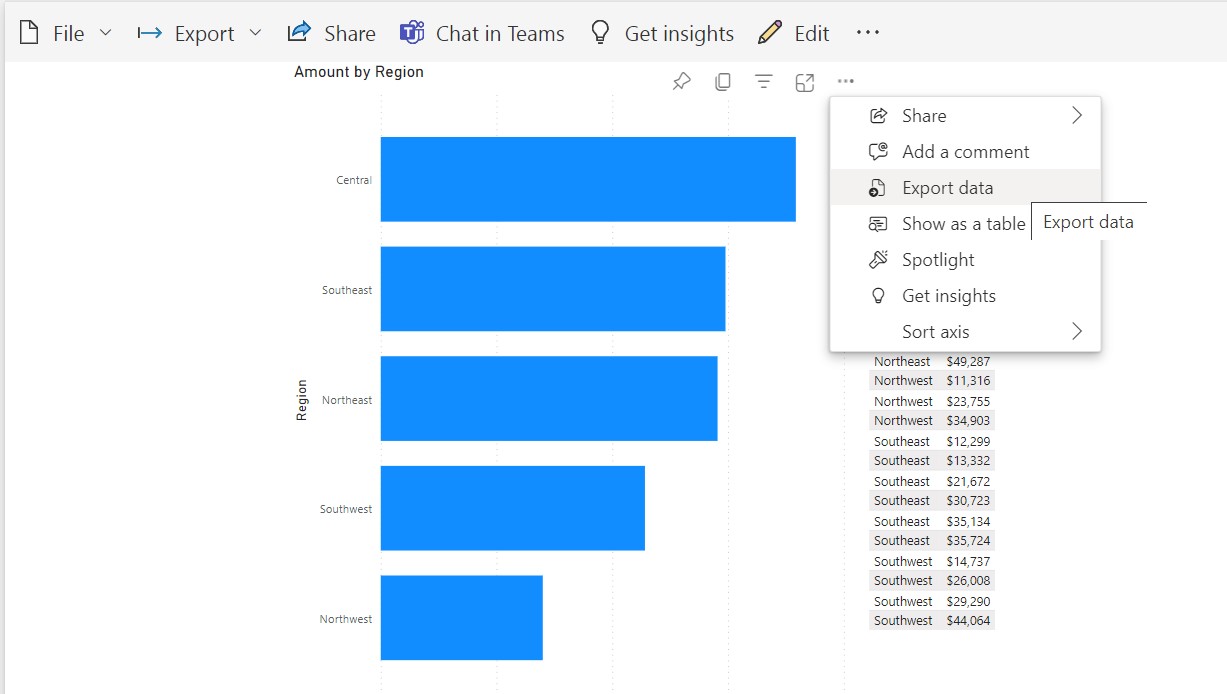Expand the Sort axis submenu

tap(1077, 332)
